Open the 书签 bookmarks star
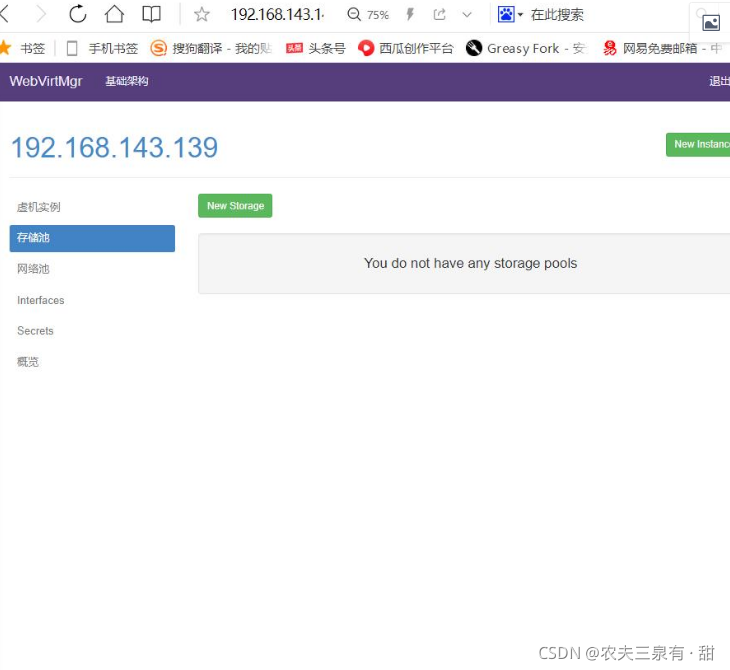 click(x=23, y=48)
